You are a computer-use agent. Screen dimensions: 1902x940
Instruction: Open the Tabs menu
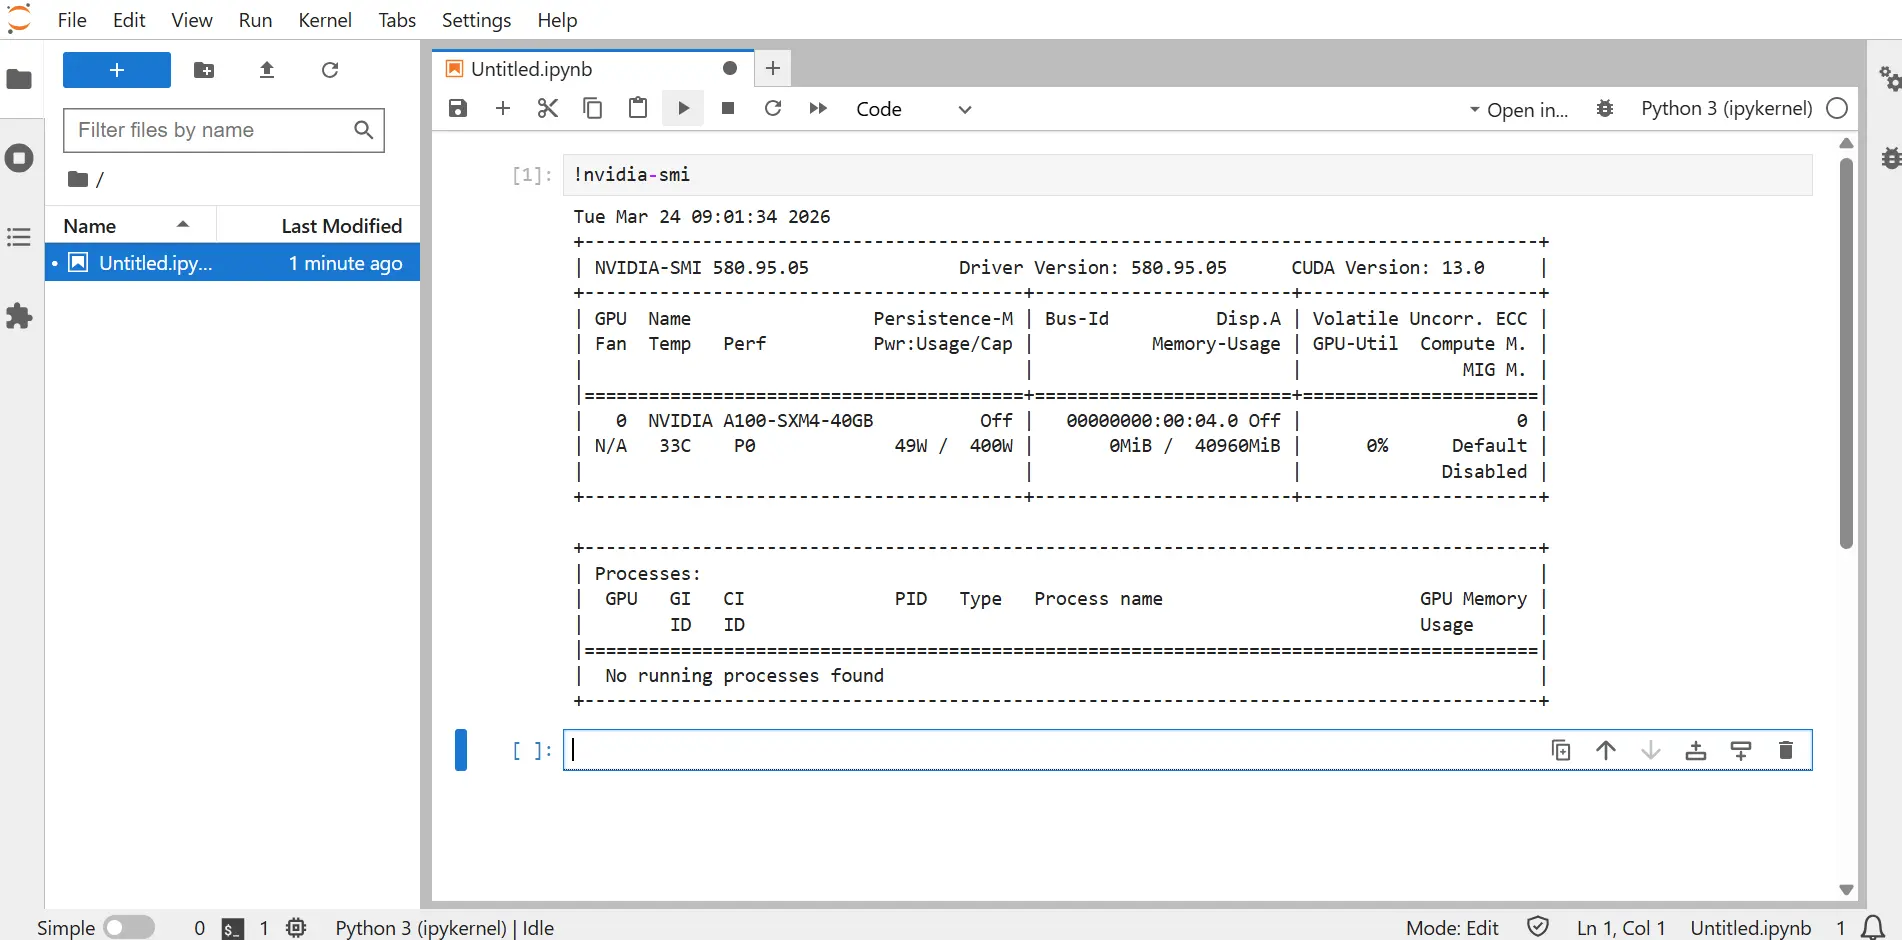397,20
